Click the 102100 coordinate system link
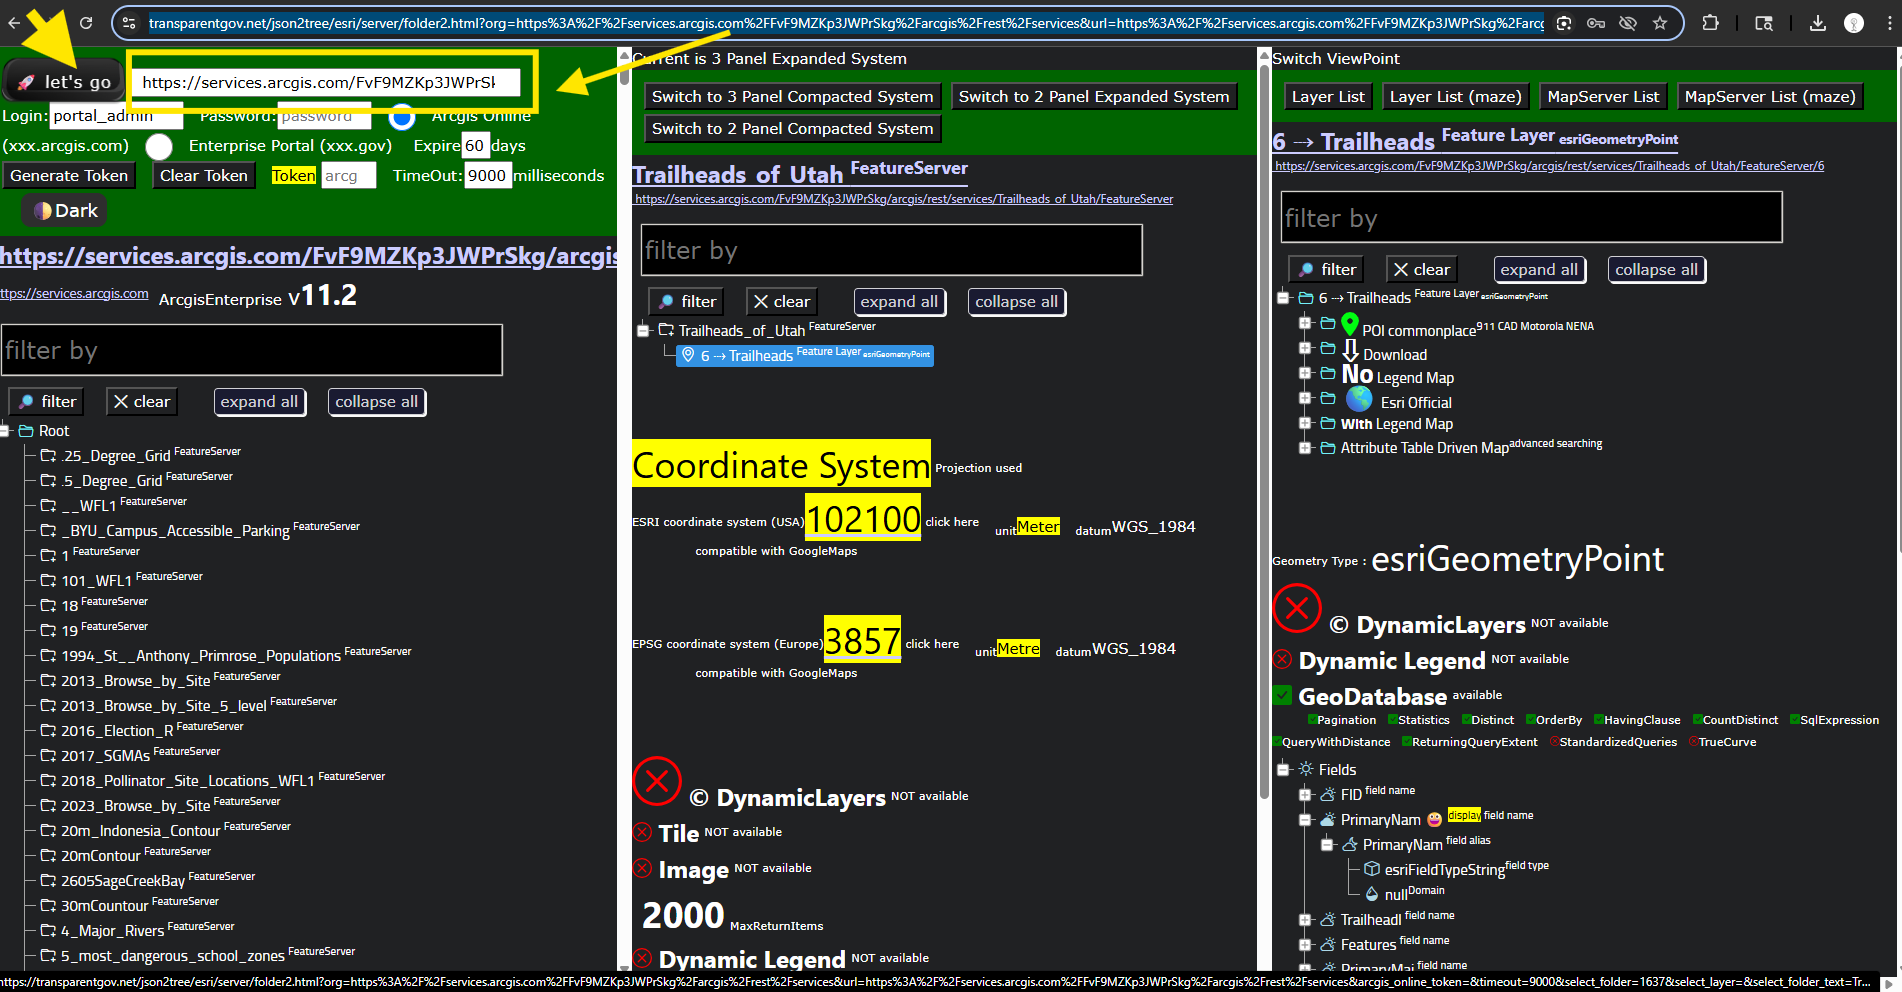This screenshot has width=1902, height=992. (x=863, y=519)
